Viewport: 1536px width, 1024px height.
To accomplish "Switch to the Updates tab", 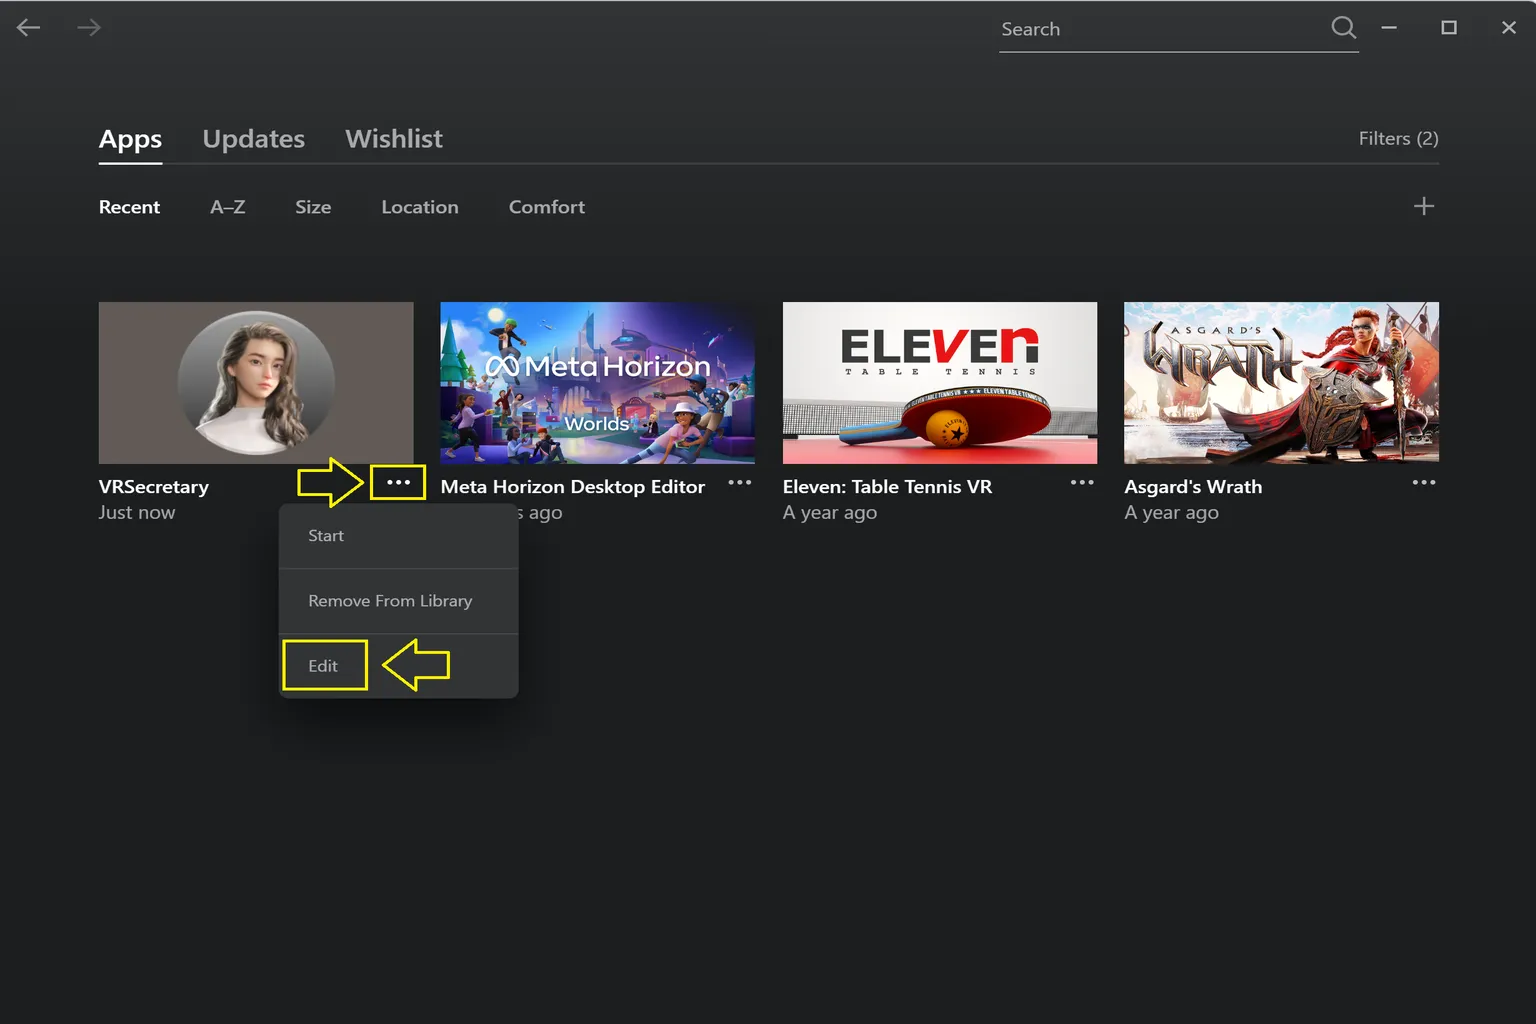I will point(254,139).
